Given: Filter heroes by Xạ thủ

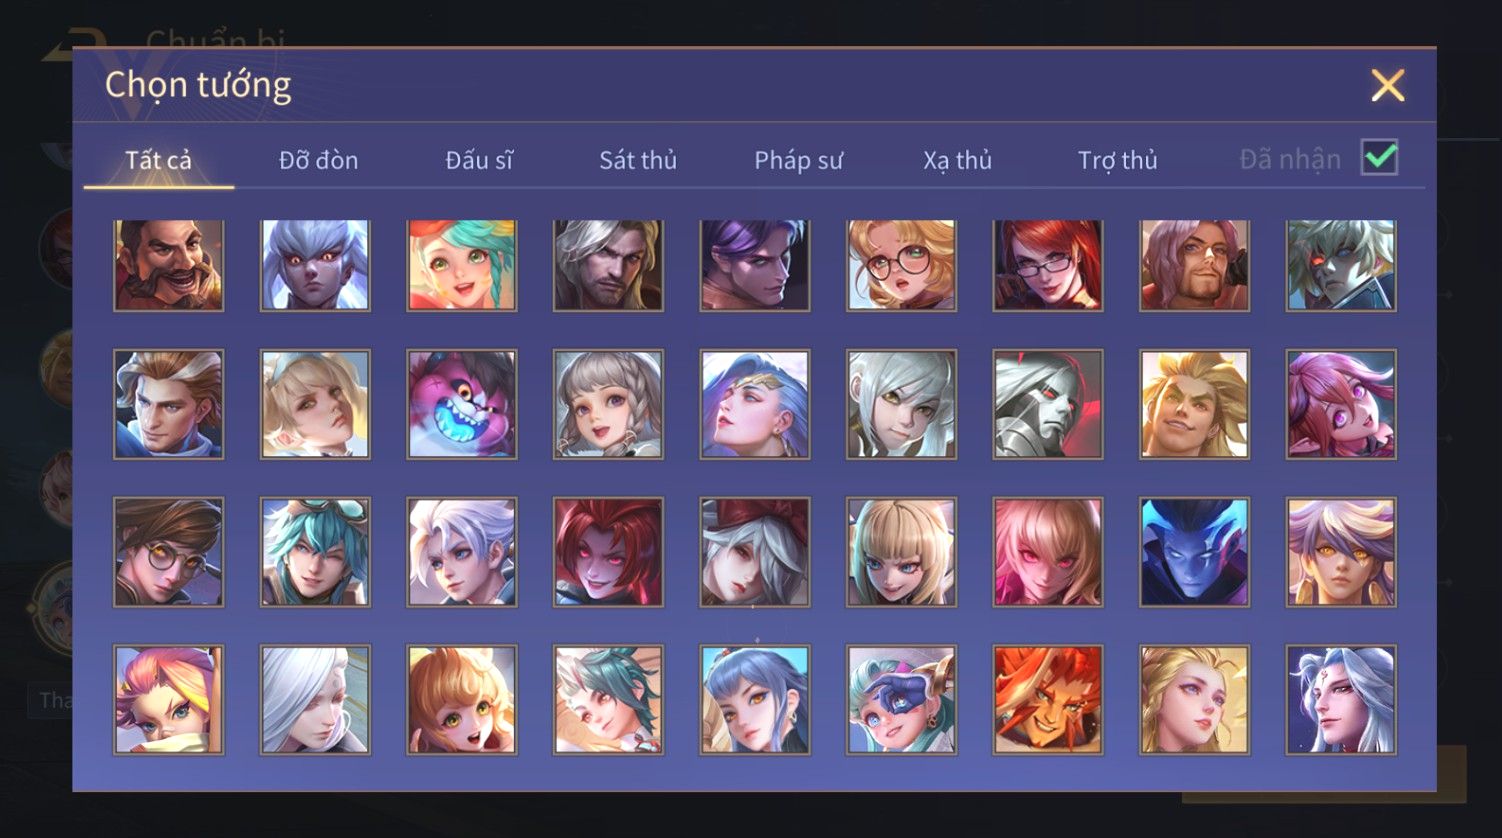Looking at the screenshot, I should tap(957, 160).
